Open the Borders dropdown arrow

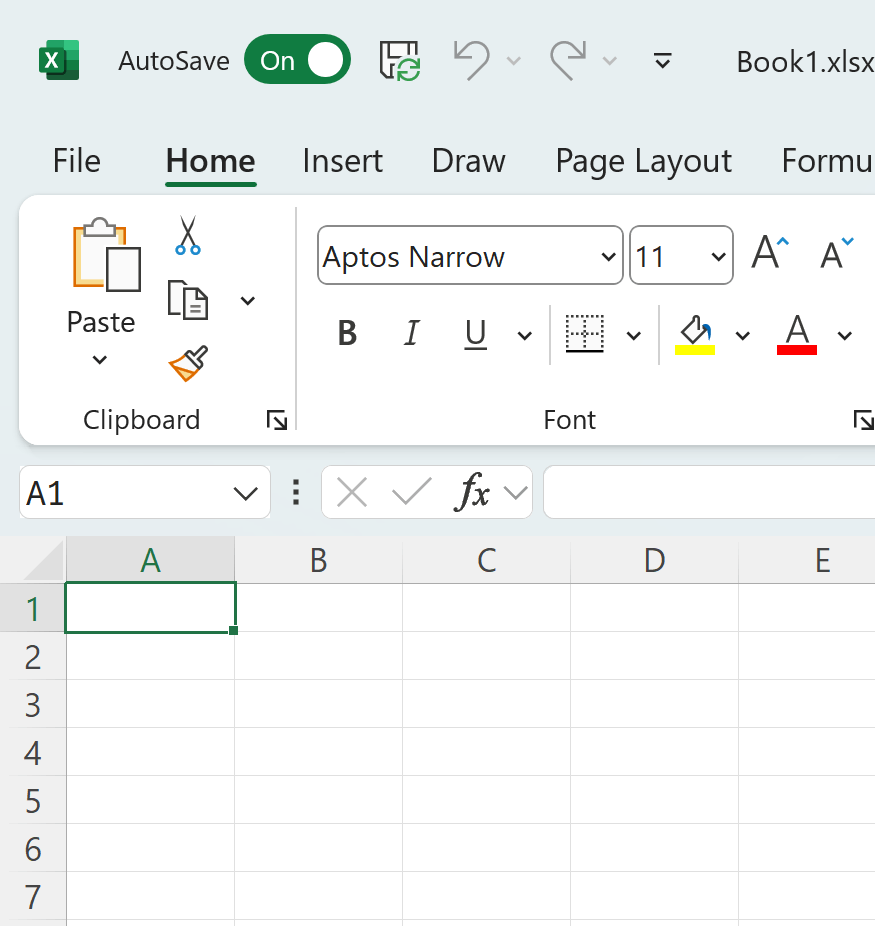tap(633, 336)
